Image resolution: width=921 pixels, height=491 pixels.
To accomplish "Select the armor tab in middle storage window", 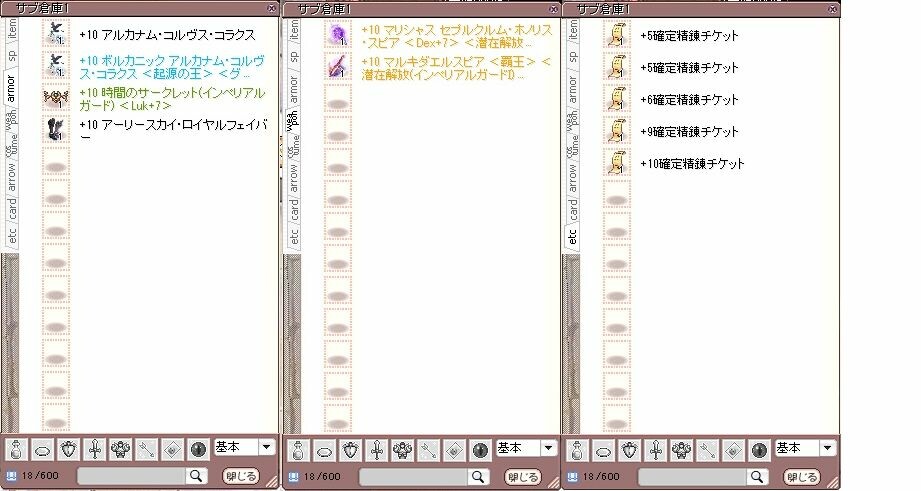I will tap(294, 88).
